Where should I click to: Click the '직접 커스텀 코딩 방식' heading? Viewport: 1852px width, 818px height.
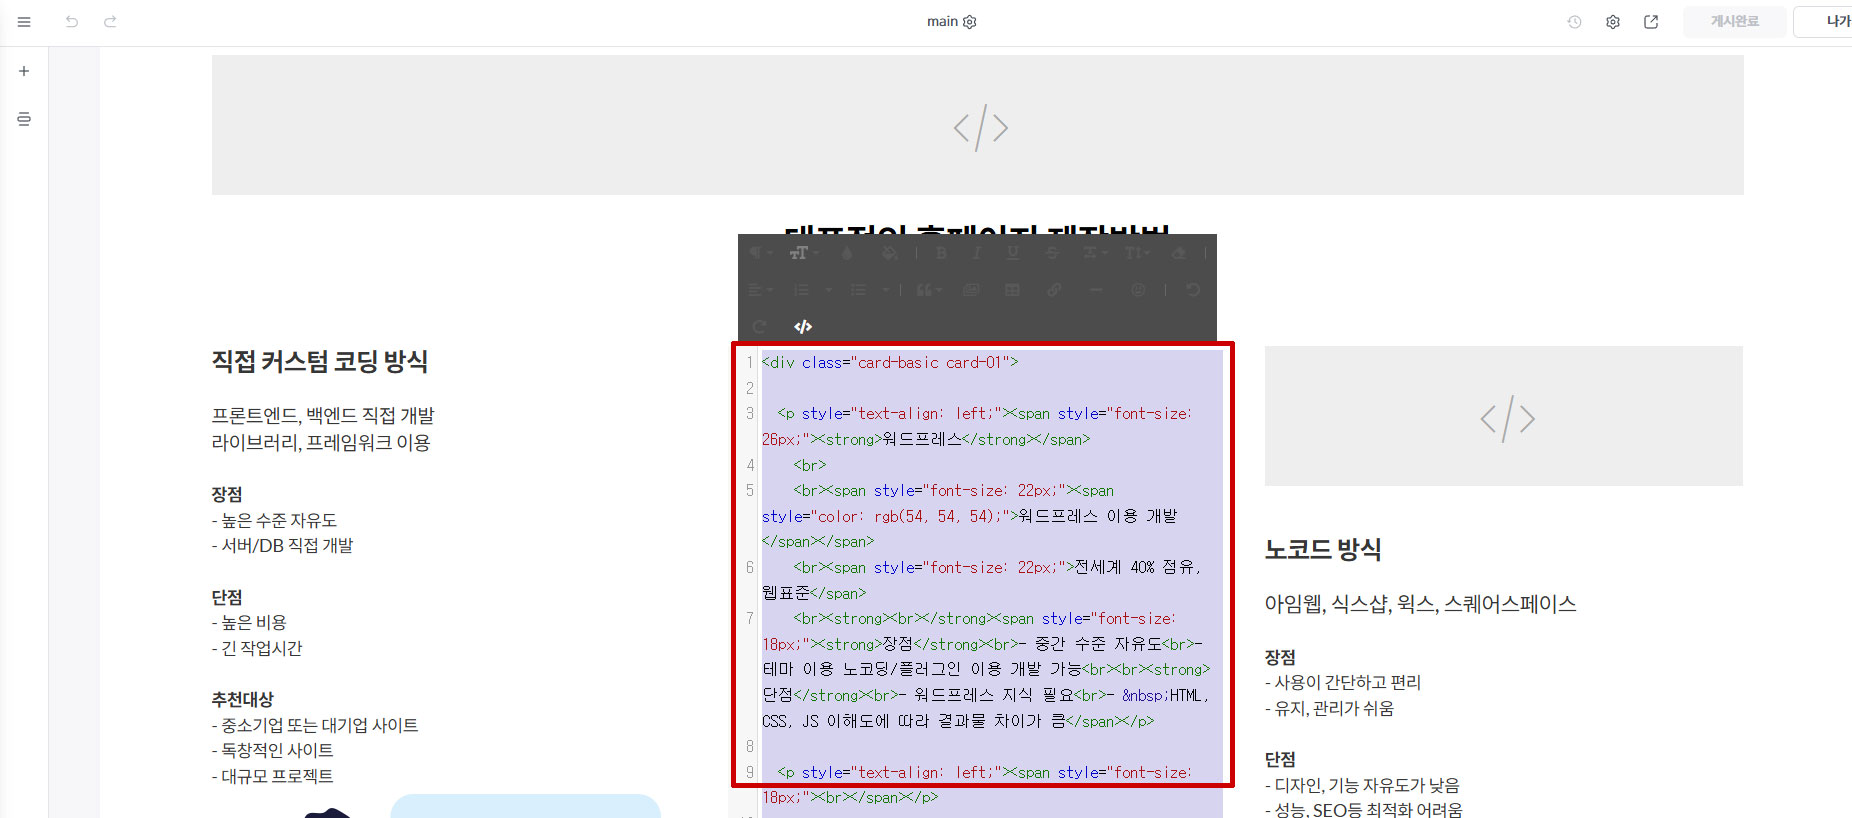tap(320, 361)
